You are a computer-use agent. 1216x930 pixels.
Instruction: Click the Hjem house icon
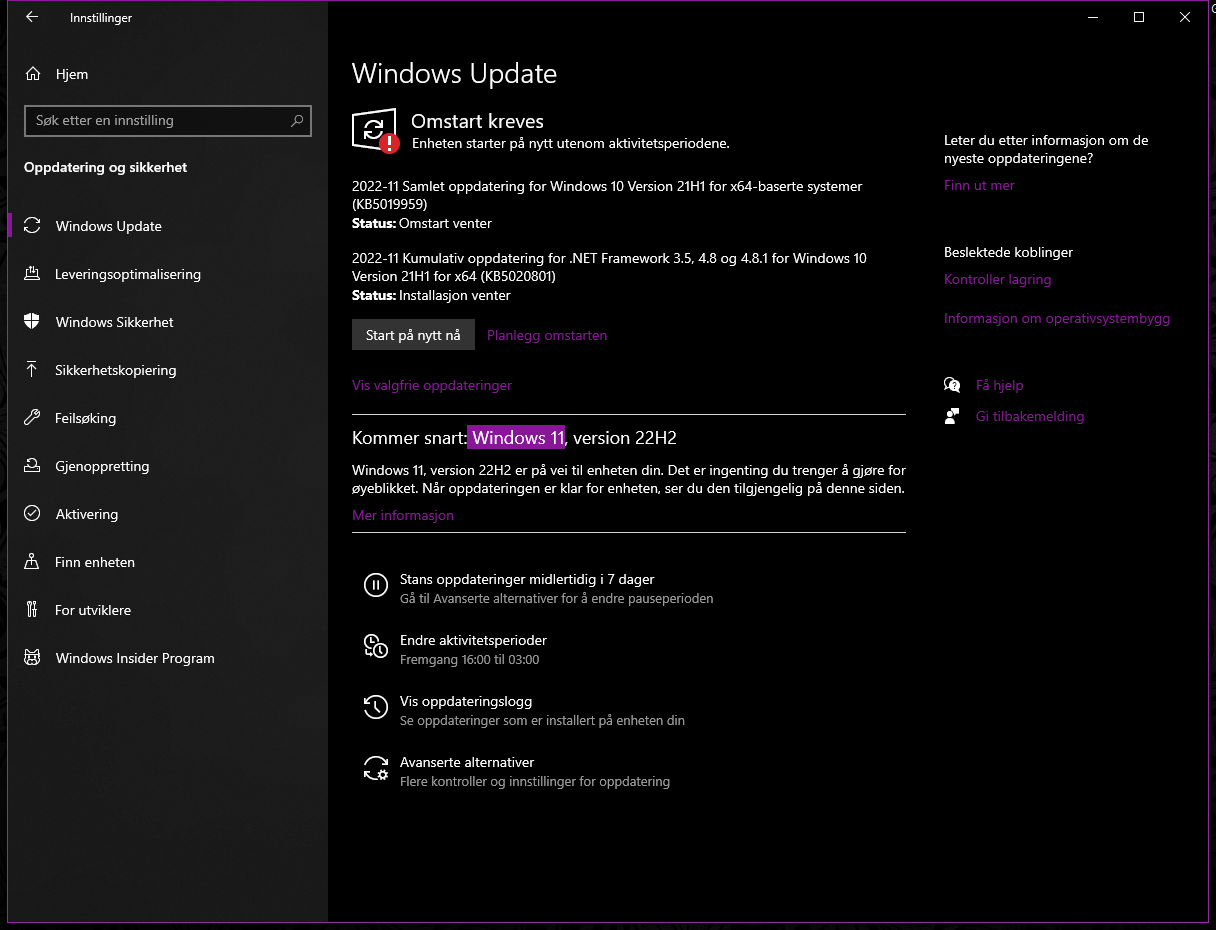pyautogui.click(x=33, y=74)
